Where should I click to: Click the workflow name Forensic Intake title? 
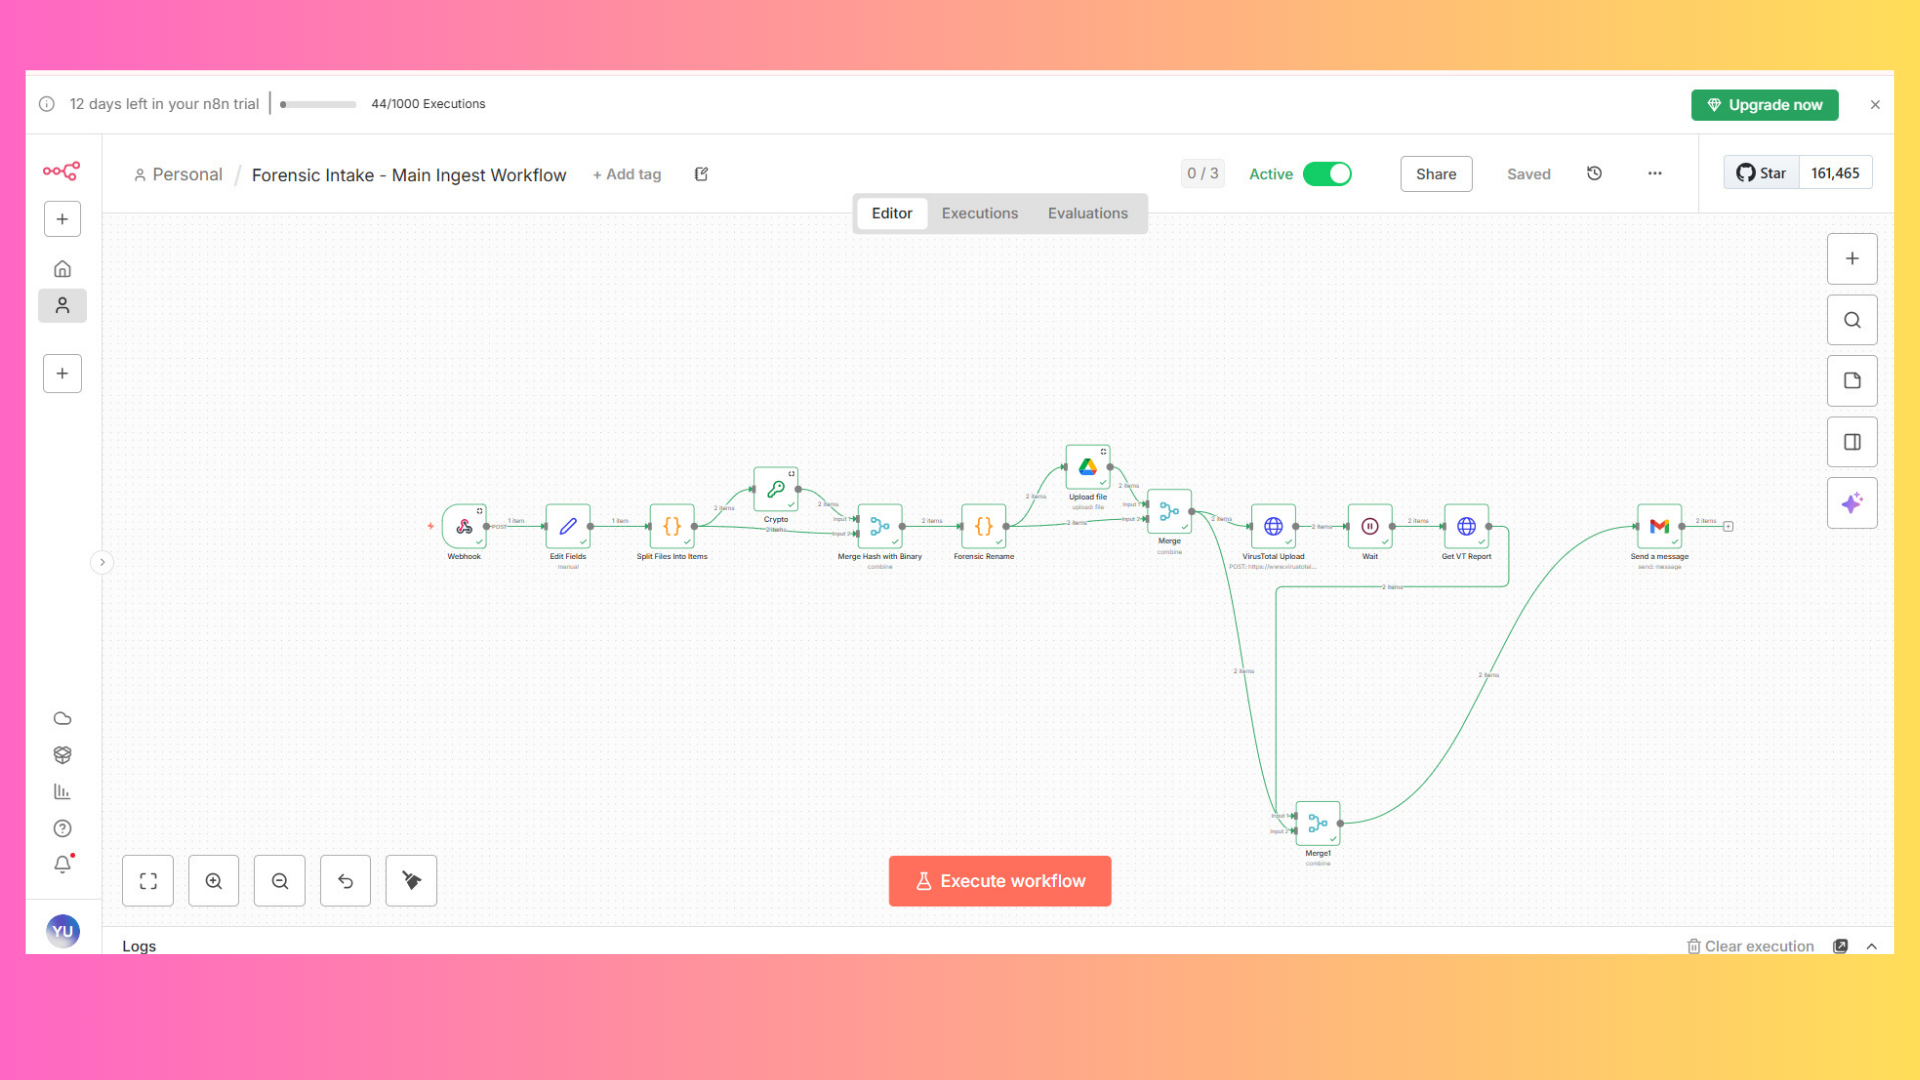[409, 175]
